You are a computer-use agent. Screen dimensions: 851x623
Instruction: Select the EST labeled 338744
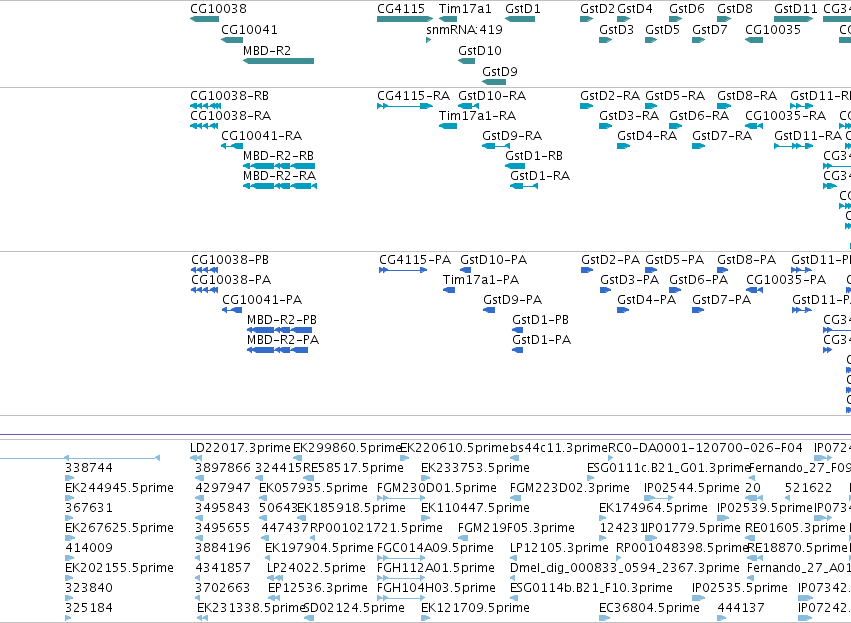point(89,468)
